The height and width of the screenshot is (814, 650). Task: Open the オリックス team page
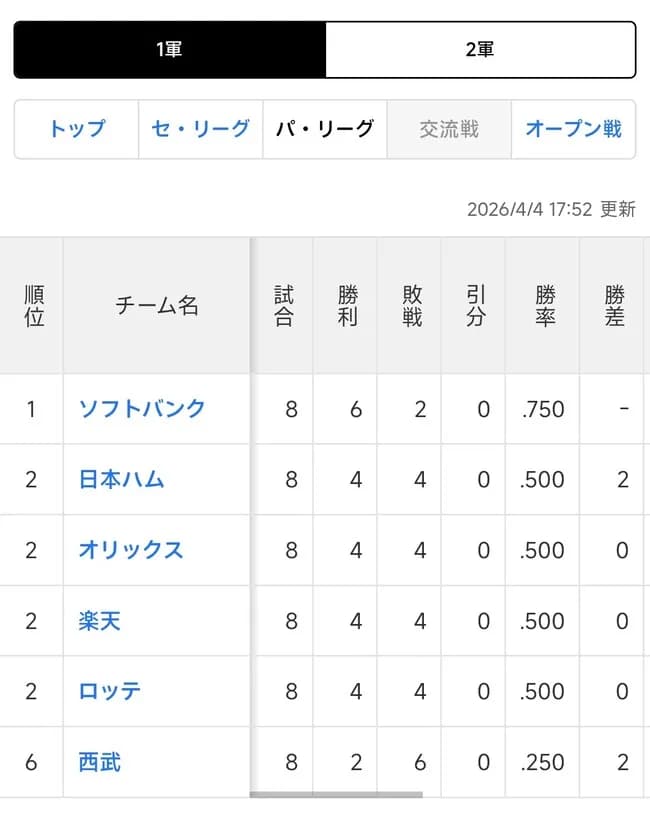[x=128, y=550]
